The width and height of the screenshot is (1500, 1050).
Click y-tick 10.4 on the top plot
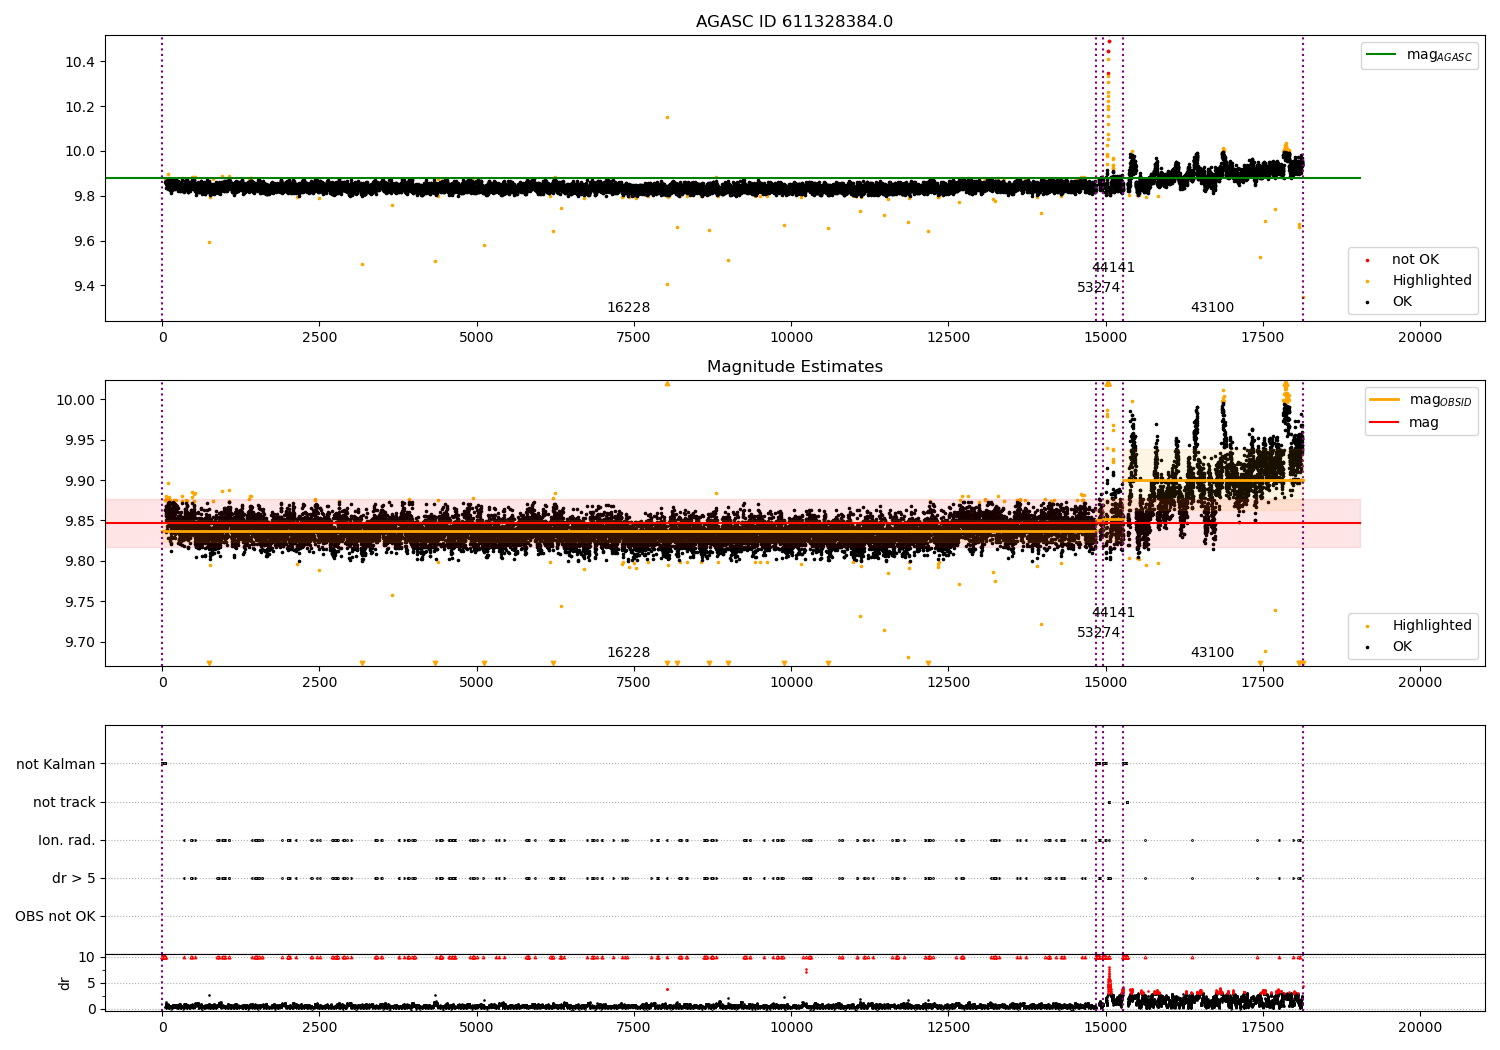pyautogui.click(x=80, y=62)
